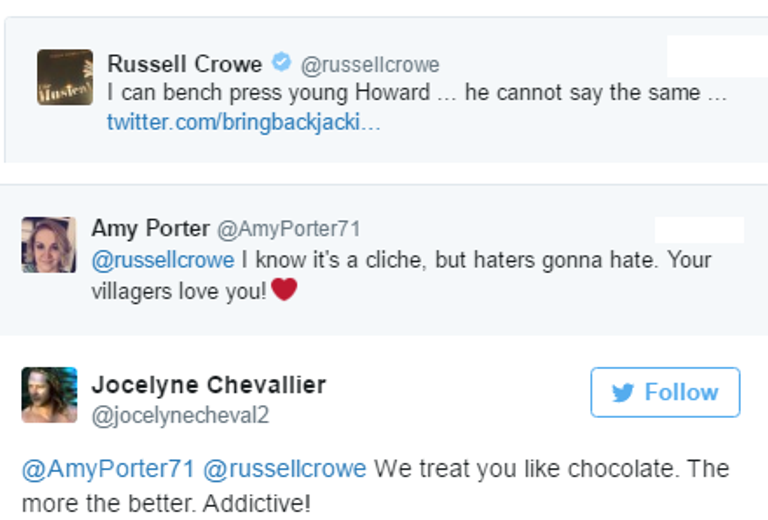Click Russell Crowe's verified badge
The height and width of the screenshot is (520, 768).
(x=281, y=64)
